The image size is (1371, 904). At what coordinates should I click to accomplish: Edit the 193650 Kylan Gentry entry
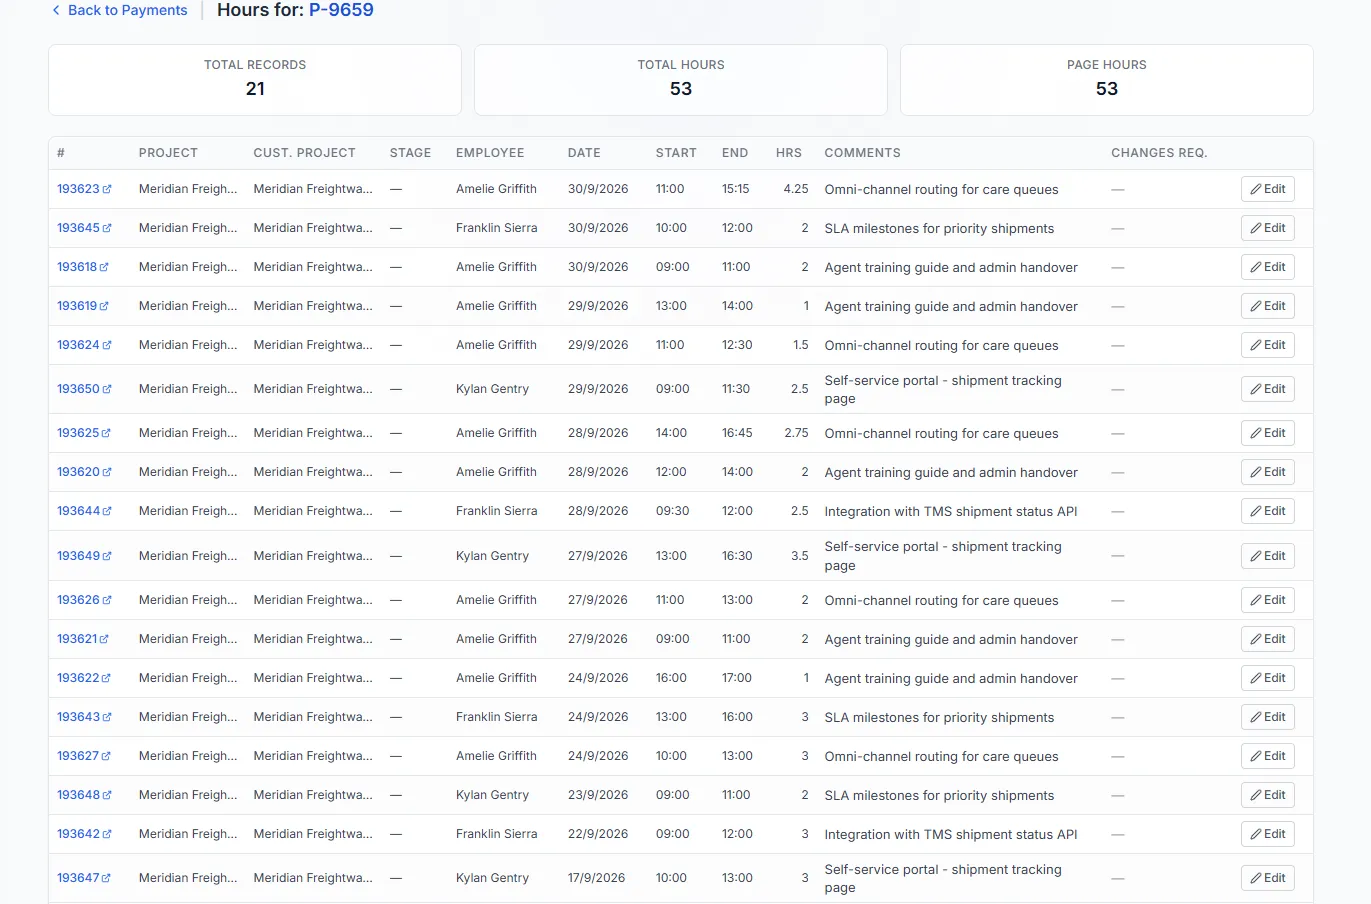coord(1268,389)
